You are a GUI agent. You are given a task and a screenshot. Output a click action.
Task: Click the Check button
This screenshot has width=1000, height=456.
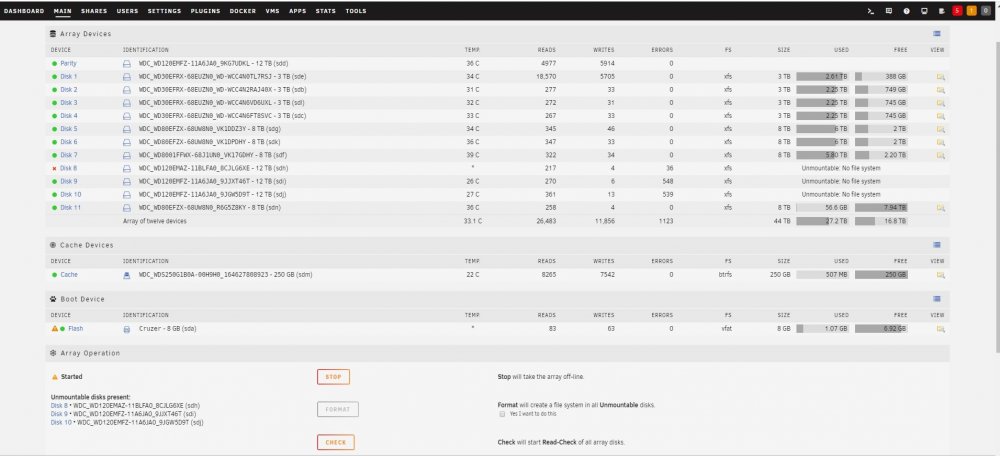[x=335, y=442]
